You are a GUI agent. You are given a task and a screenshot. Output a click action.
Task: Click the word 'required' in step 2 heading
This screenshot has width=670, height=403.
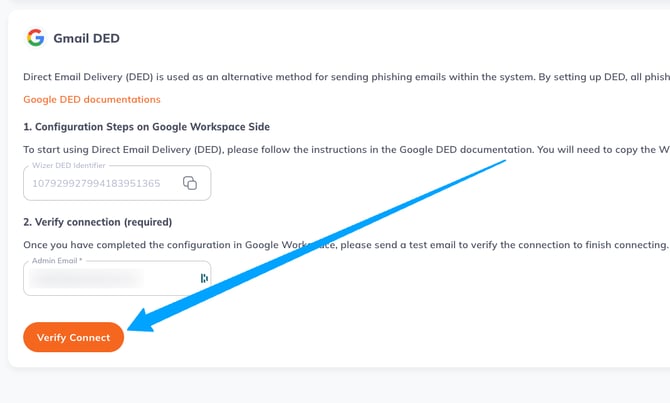click(x=146, y=221)
